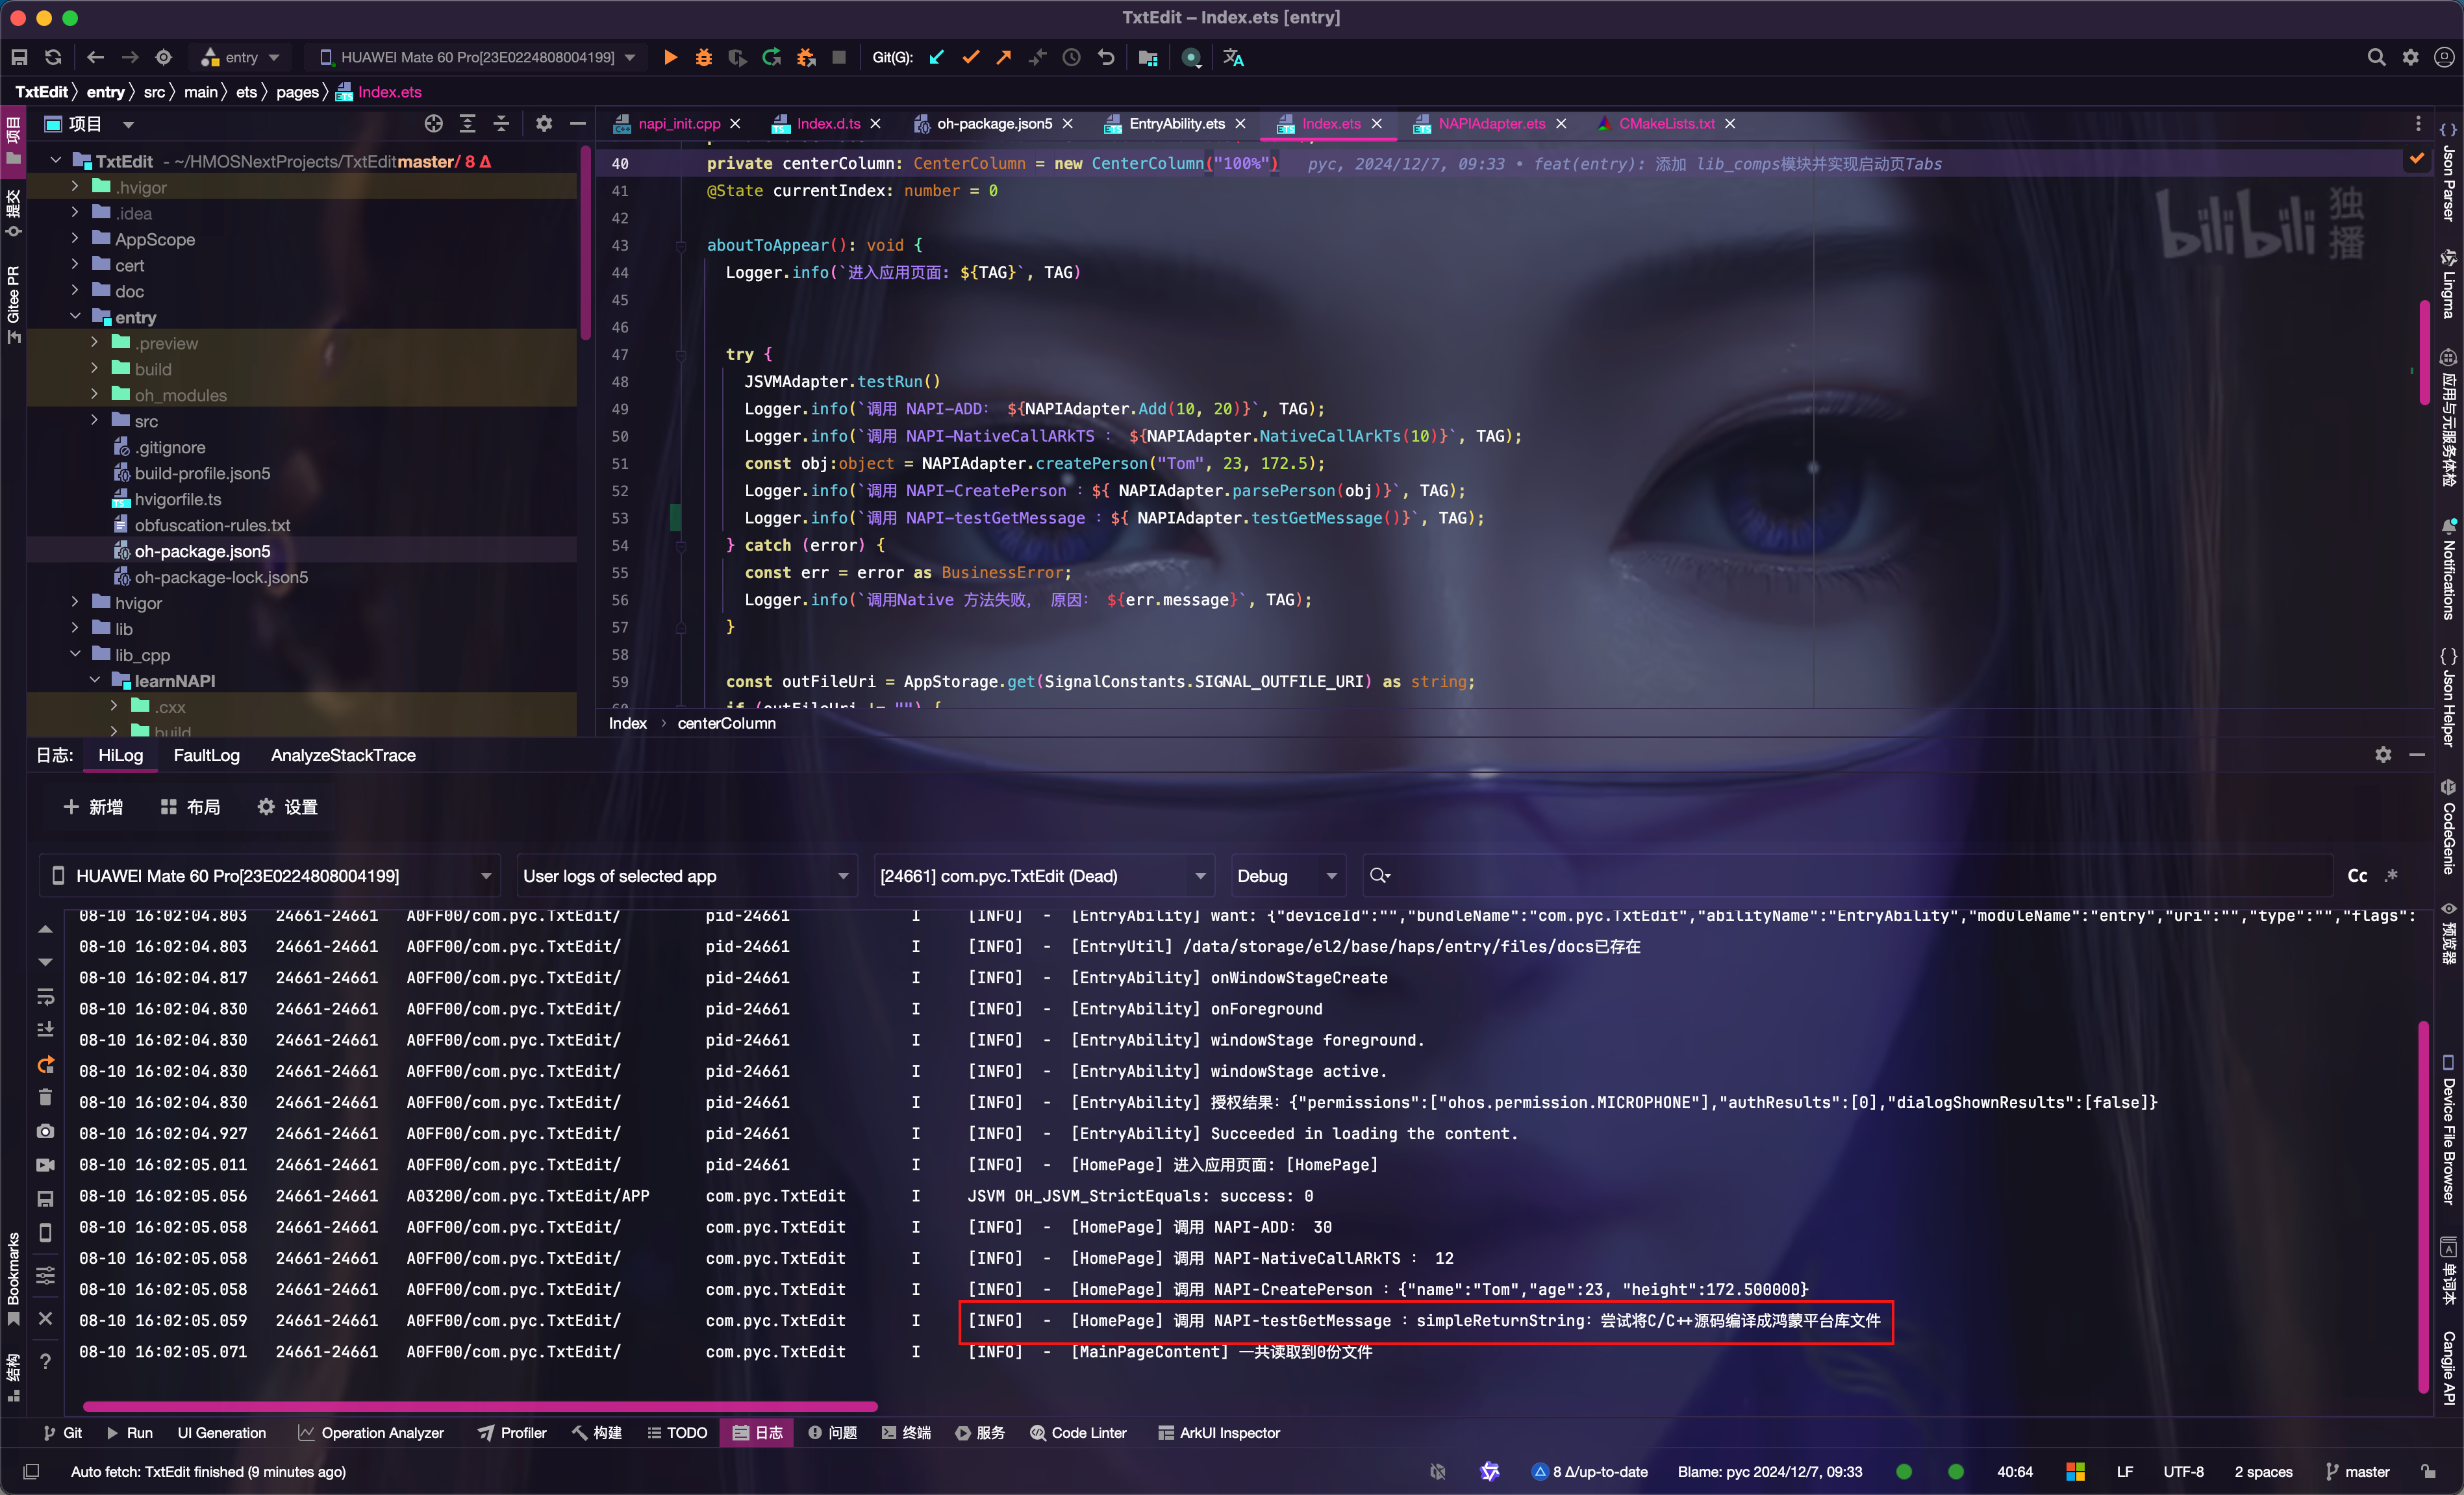Click the 布局 layout button
The image size is (2464, 1495).
(x=190, y=807)
